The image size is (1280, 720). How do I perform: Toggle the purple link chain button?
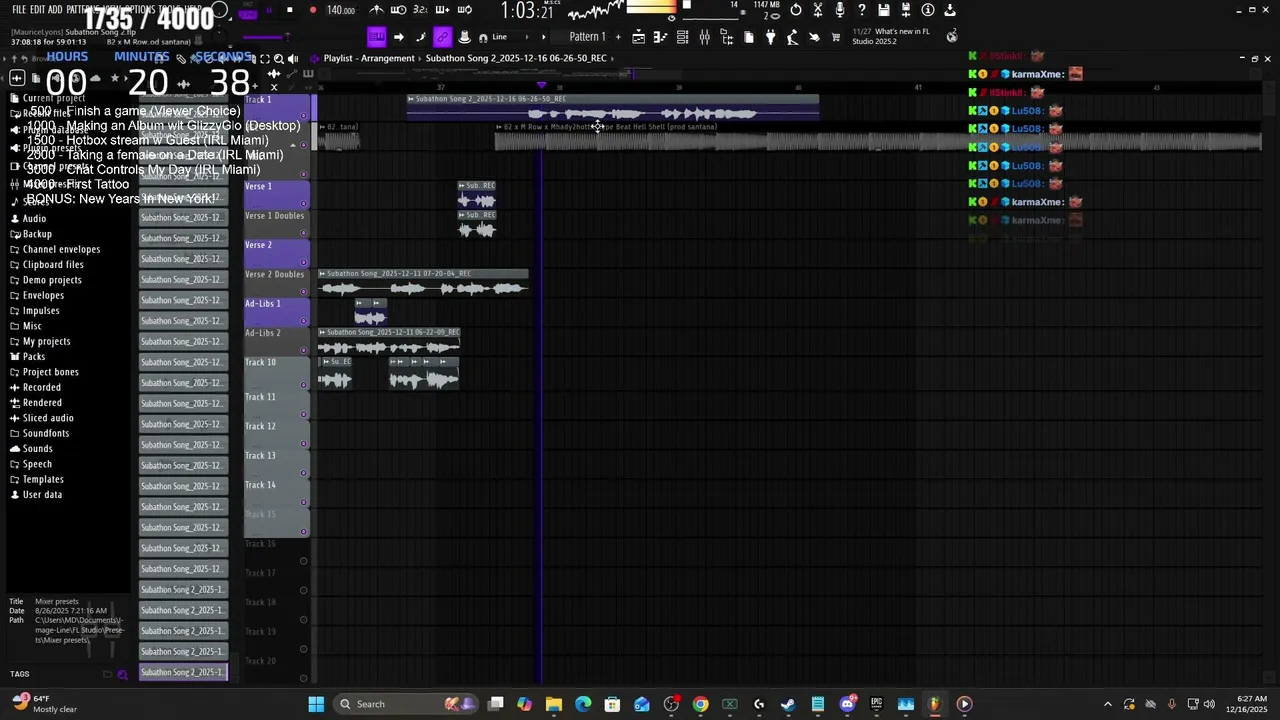click(443, 37)
